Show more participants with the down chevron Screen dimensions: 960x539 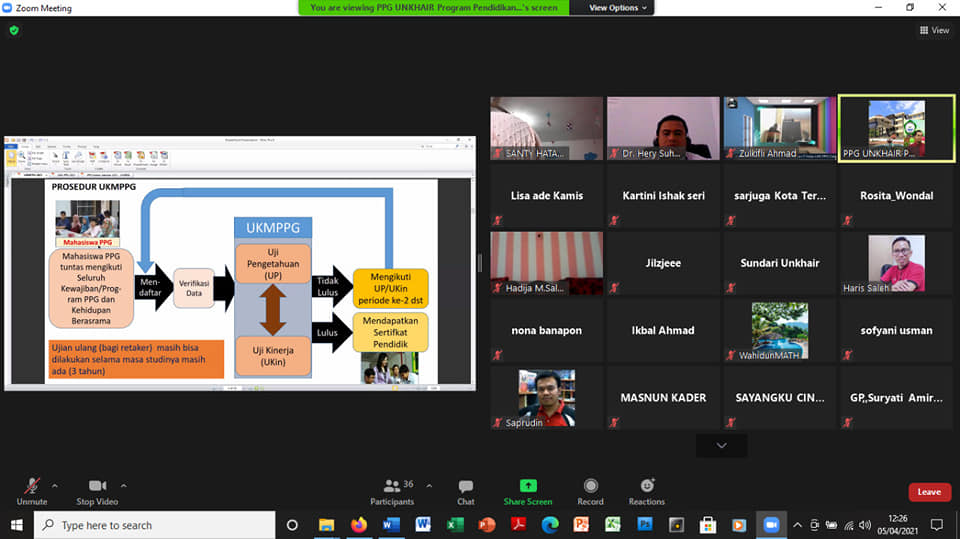click(x=721, y=445)
